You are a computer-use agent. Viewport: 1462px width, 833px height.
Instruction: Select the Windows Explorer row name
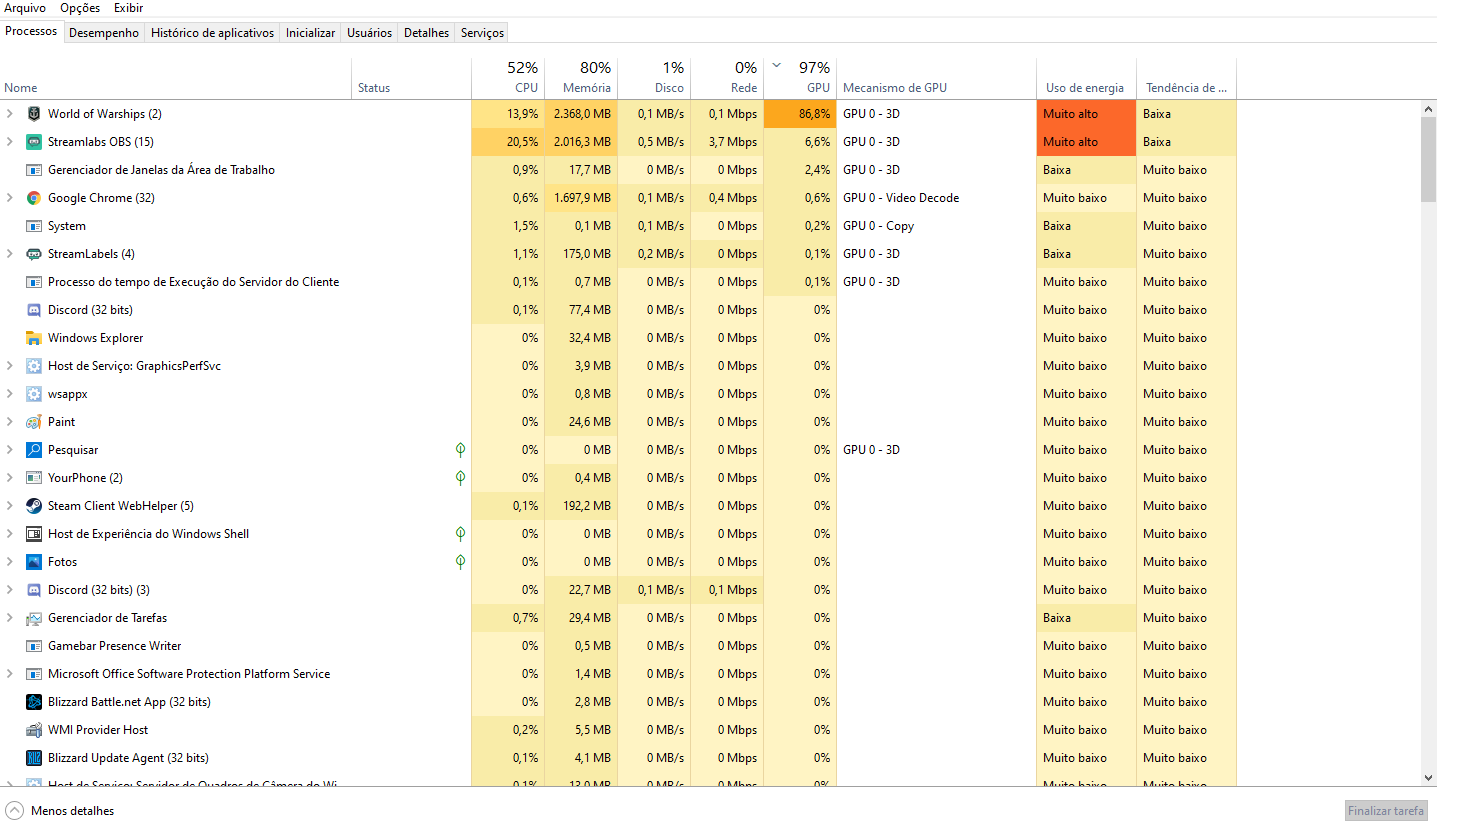point(95,338)
